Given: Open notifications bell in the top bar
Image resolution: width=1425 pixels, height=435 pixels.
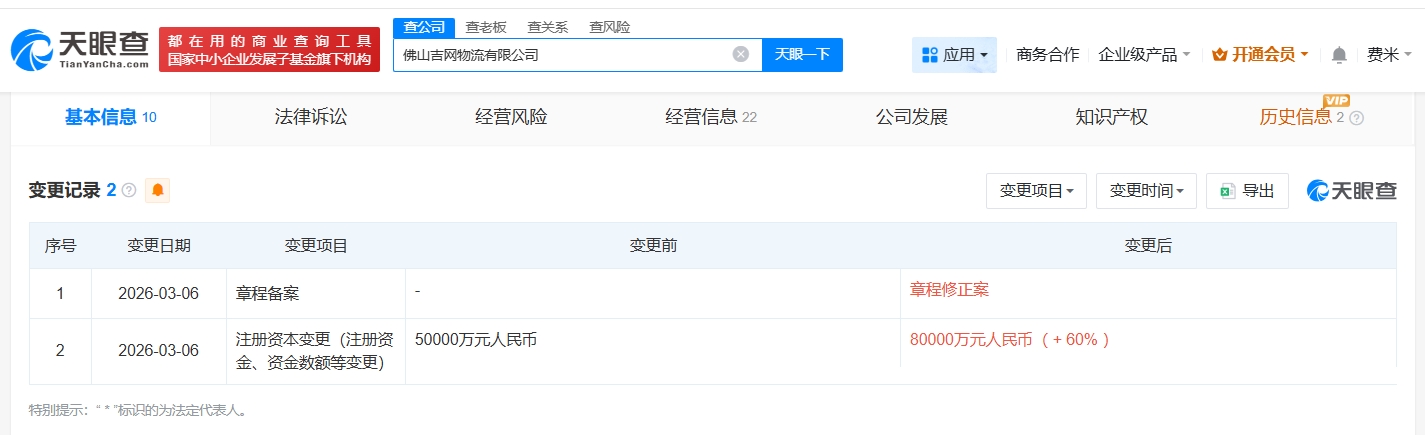Looking at the screenshot, I should [1340, 55].
